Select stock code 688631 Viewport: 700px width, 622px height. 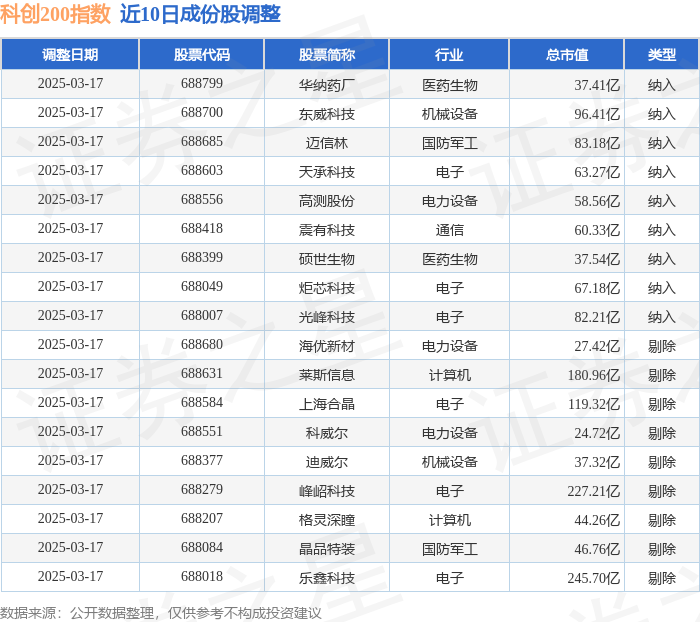[202, 374]
